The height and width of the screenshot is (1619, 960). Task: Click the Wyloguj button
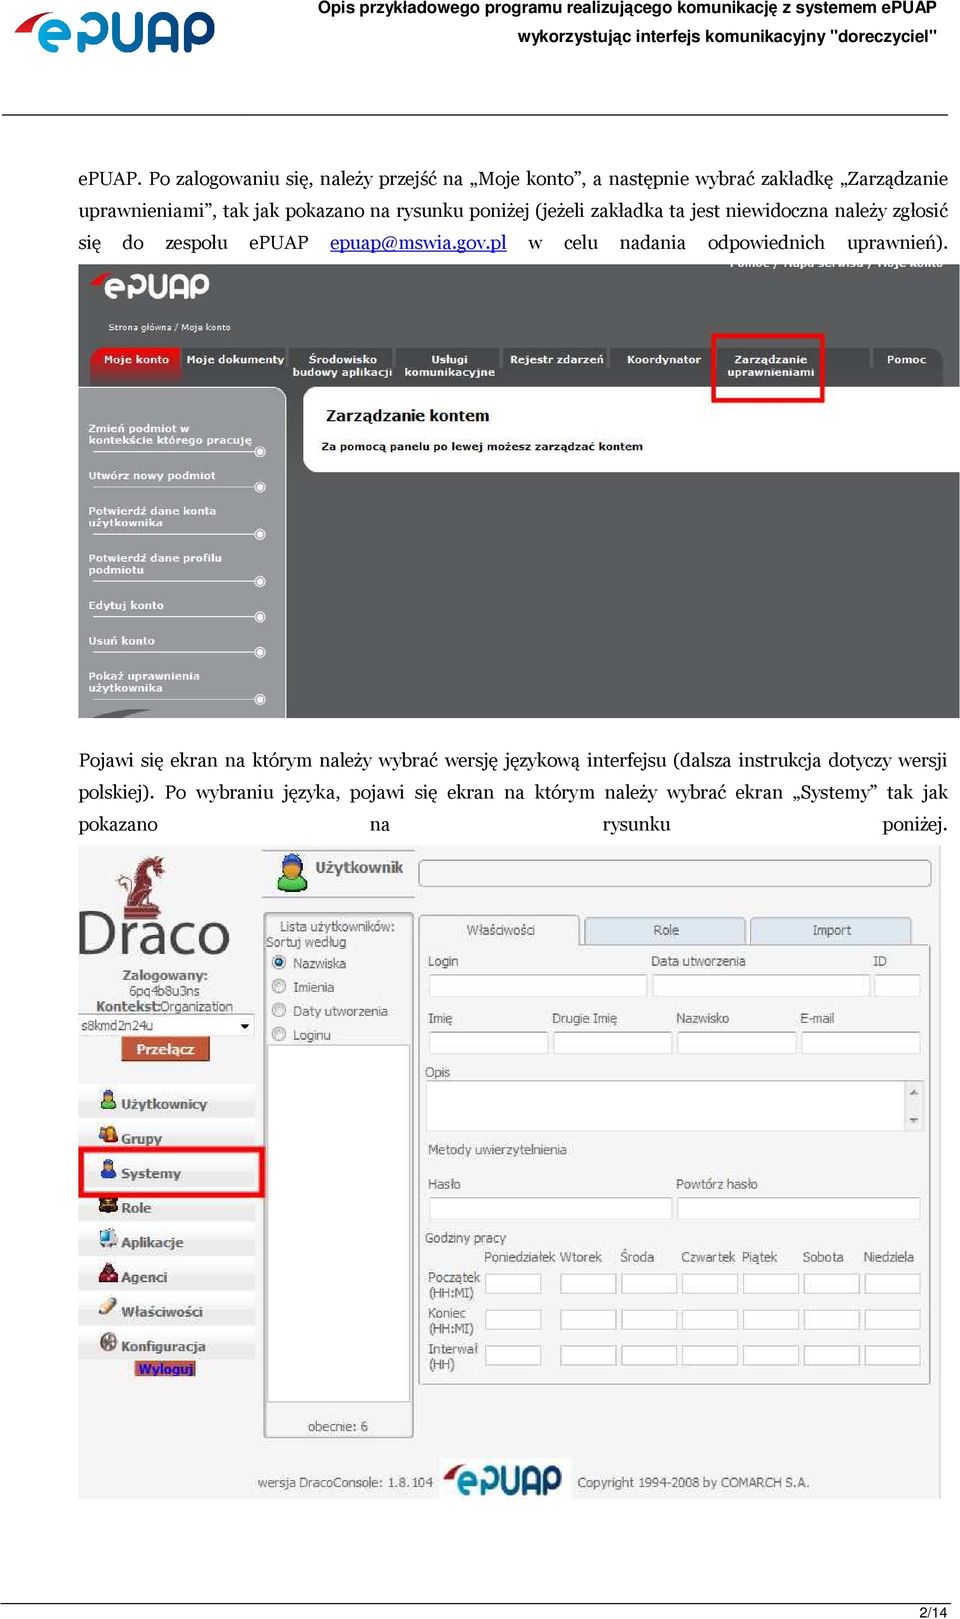[166, 1368]
